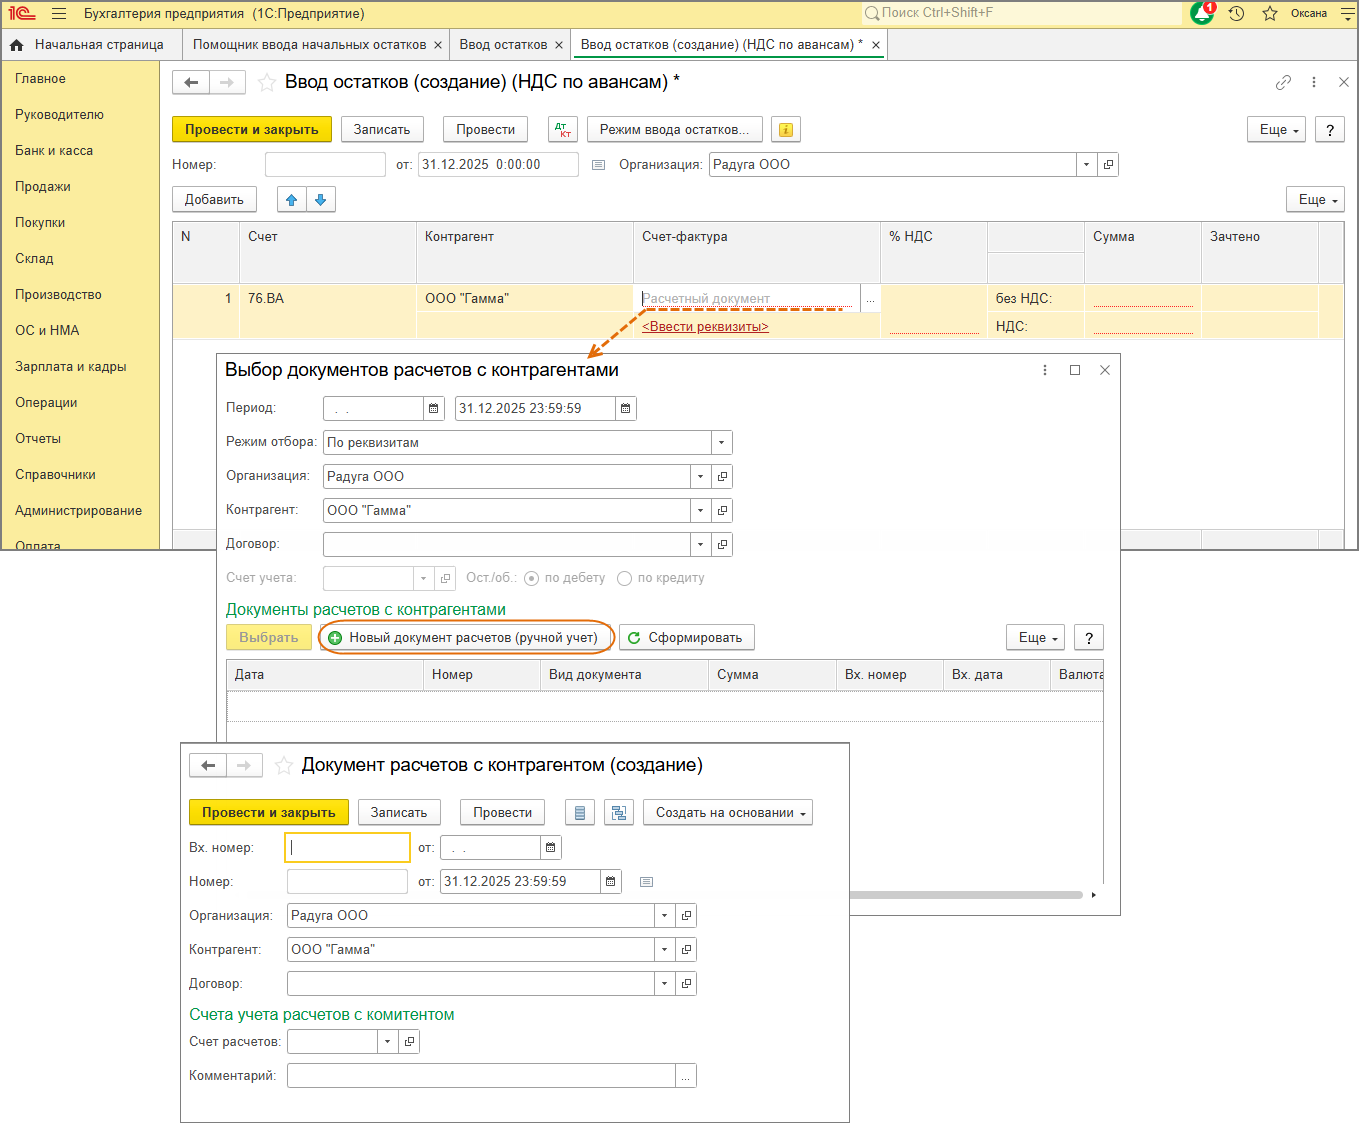Open Еще menu above the table
Image resolution: width=1359 pixels, height=1126 pixels.
[1315, 200]
